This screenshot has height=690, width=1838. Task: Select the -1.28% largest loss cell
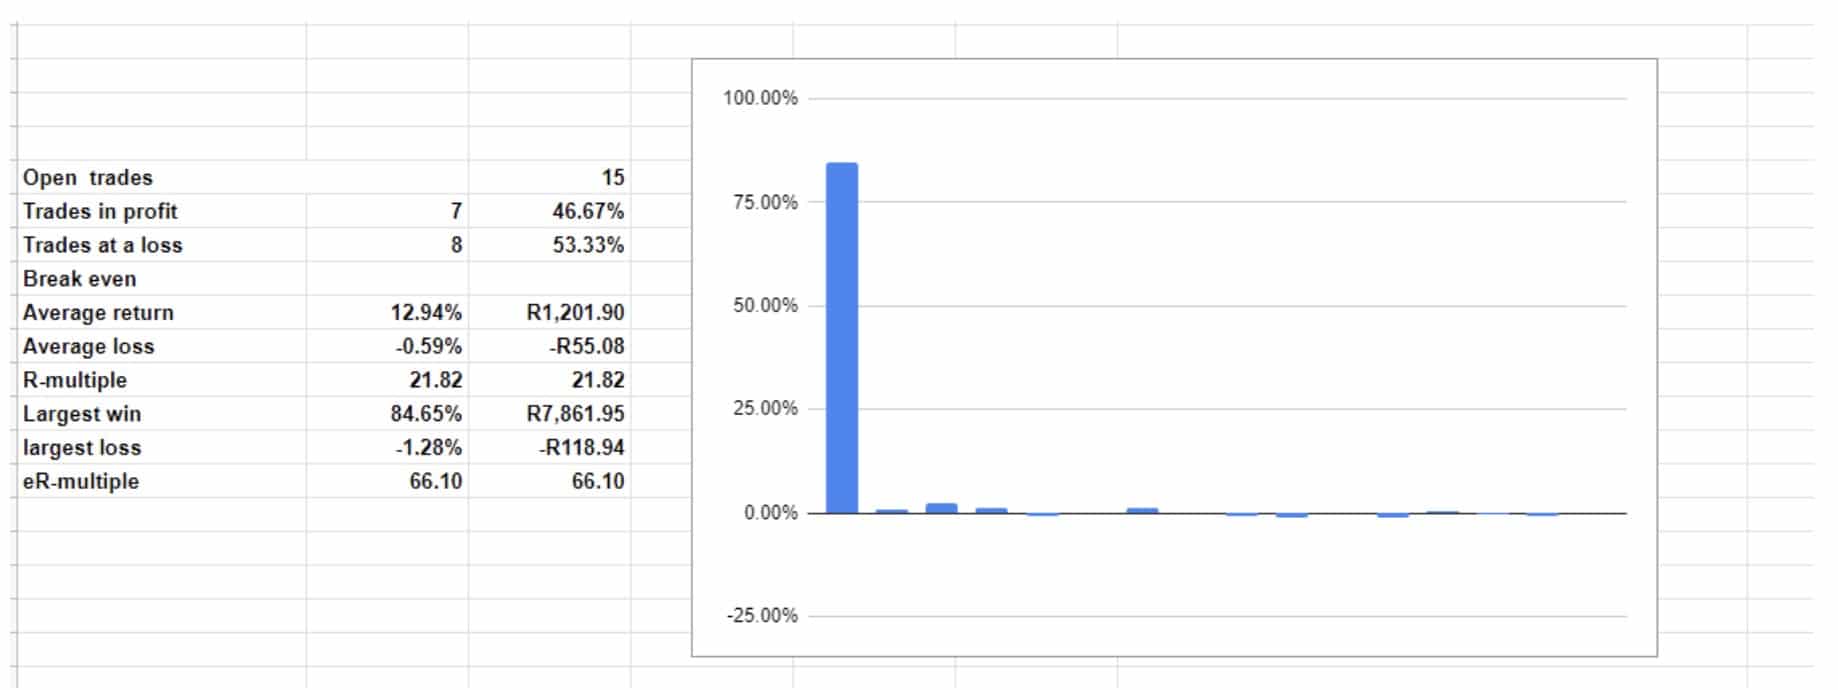[x=387, y=448]
